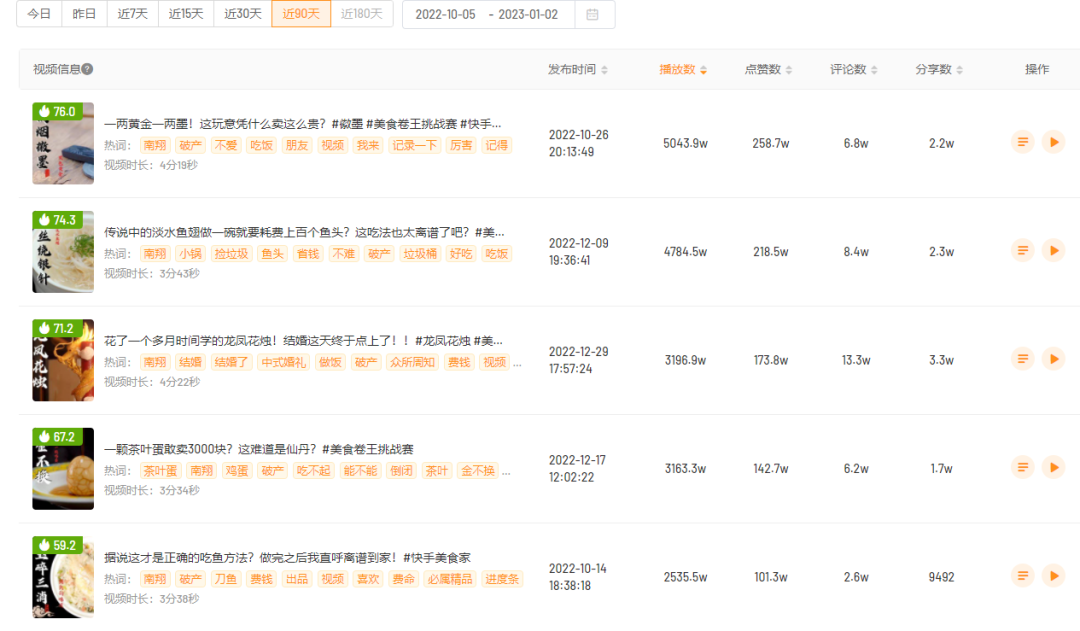This screenshot has height=631, width=1080.
Task: Click hot word tag 记录一下
Action: (x=415, y=145)
